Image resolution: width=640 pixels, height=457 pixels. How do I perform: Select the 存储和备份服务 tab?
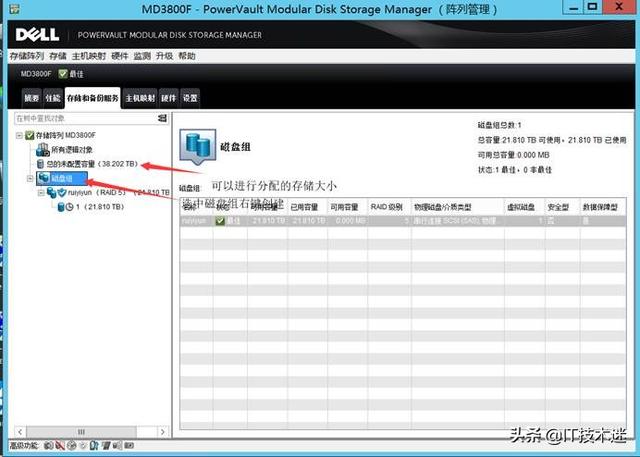(93, 98)
